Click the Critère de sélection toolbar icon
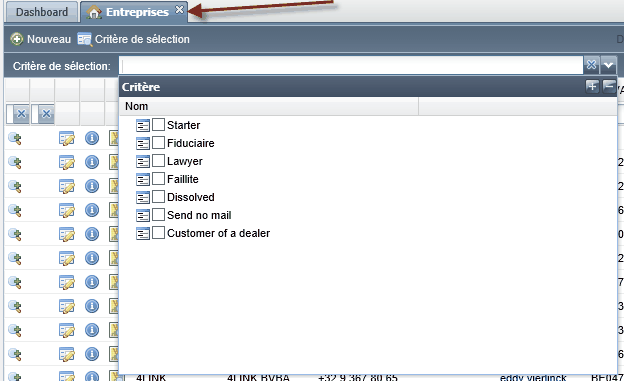Image resolution: width=624 pixels, height=381 pixels. [x=84, y=39]
